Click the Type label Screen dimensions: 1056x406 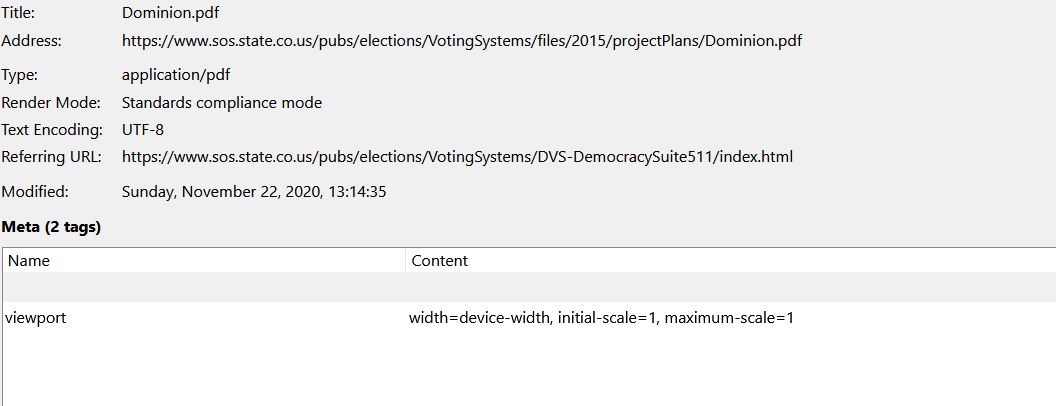pyautogui.click(x=20, y=75)
